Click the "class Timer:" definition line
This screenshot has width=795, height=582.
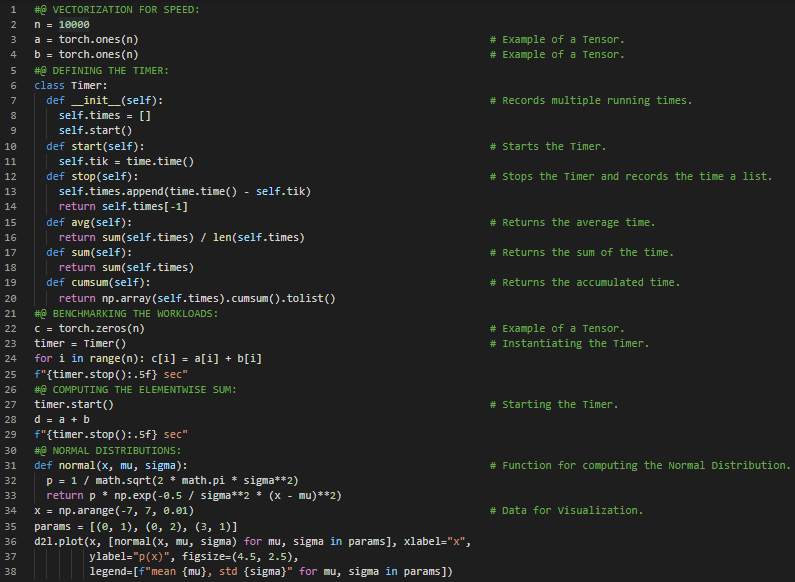point(70,85)
